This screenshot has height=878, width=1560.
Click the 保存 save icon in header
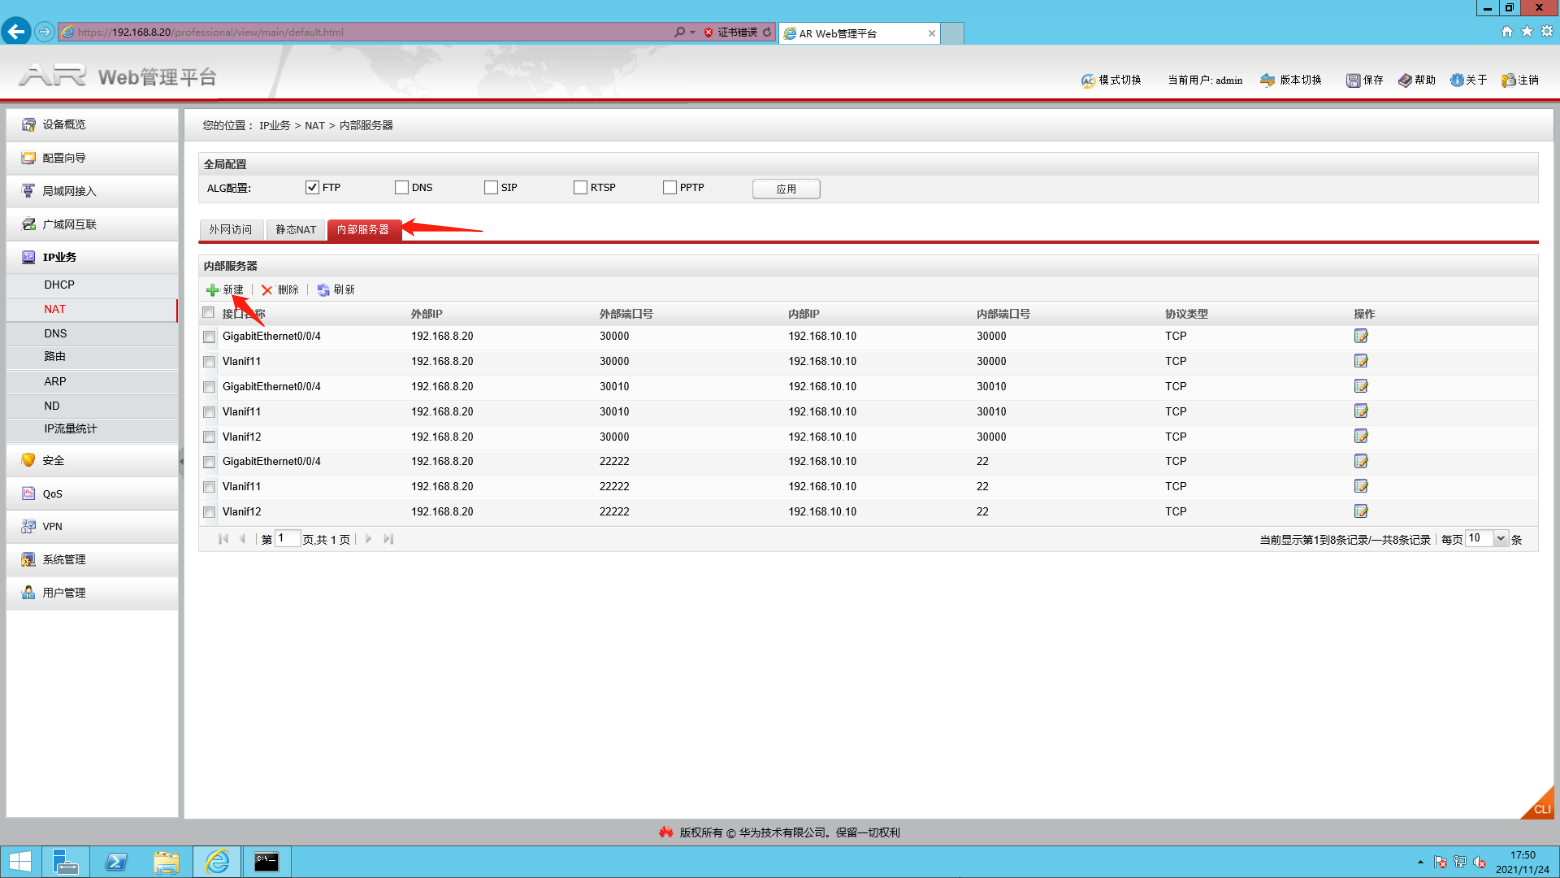[1353, 80]
